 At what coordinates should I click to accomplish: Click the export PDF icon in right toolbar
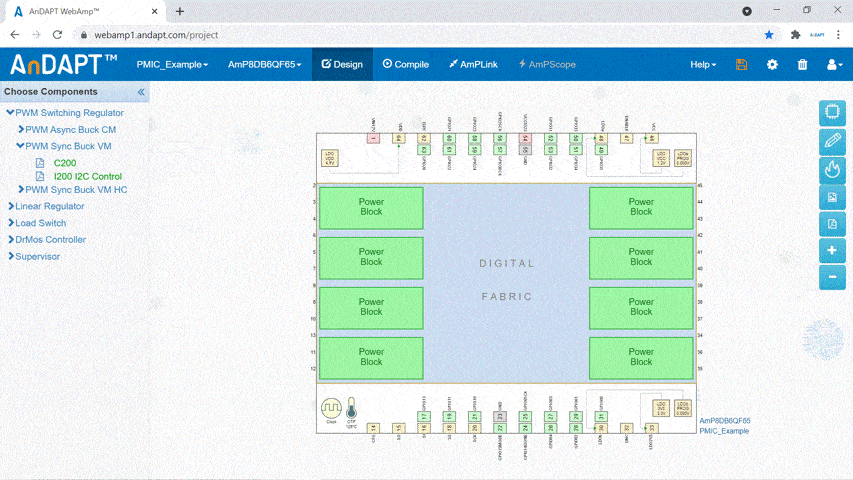(832, 224)
